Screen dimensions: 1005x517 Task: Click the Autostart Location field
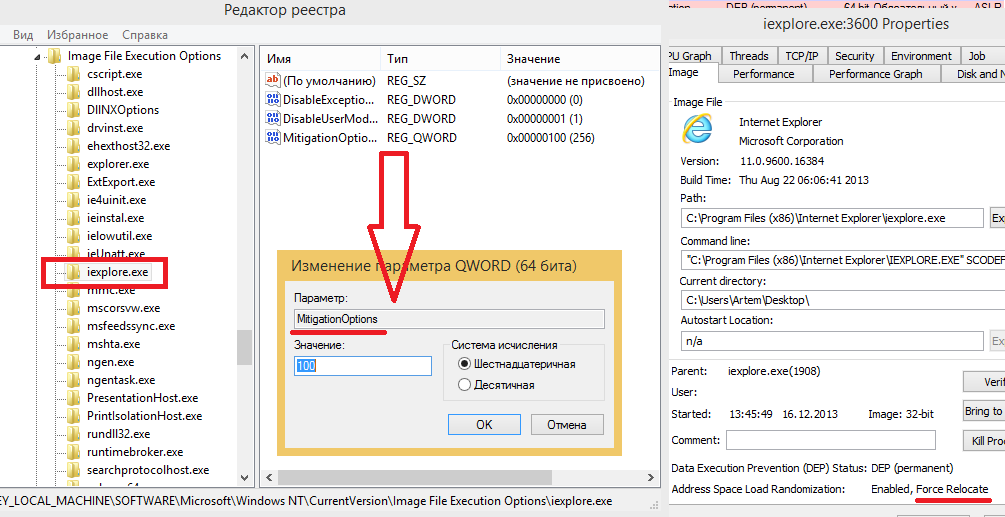tap(832, 341)
